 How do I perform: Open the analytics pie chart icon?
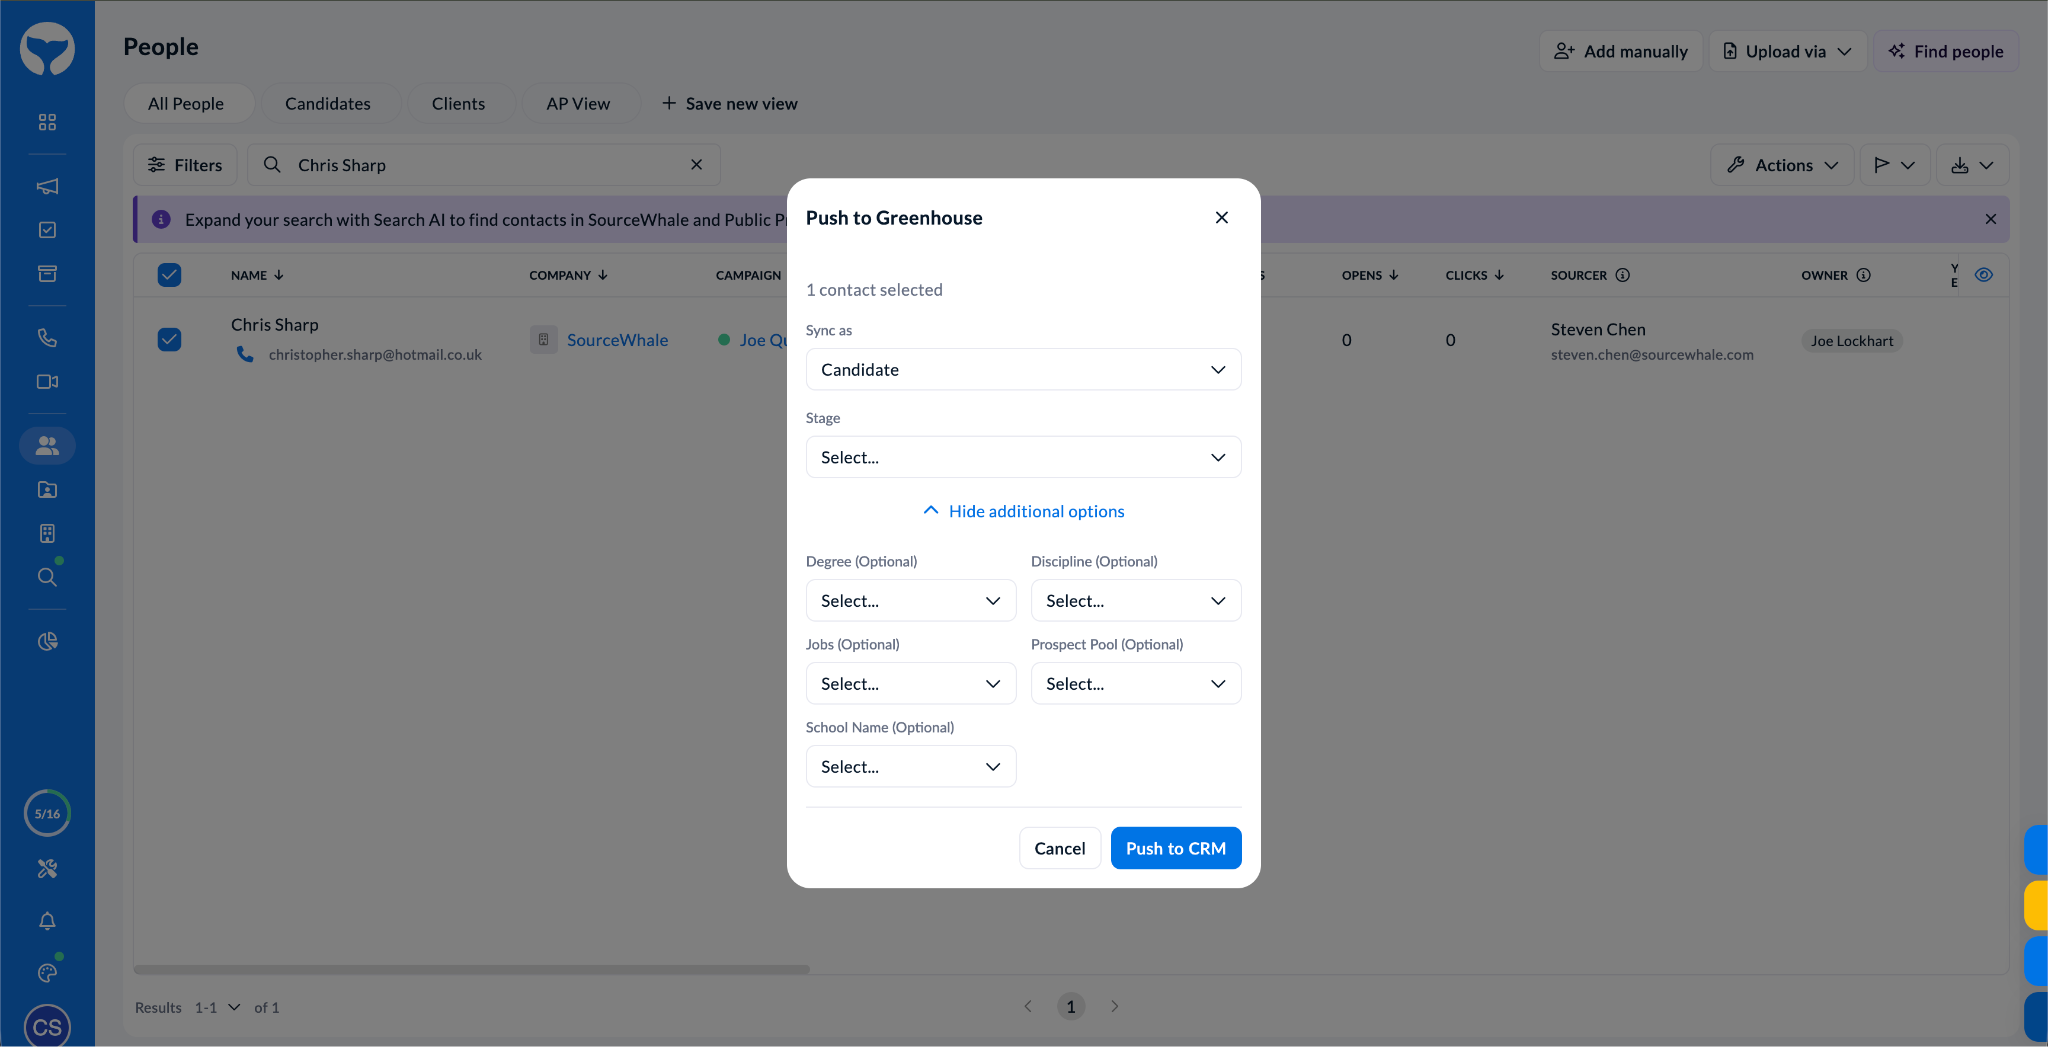tap(47, 642)
